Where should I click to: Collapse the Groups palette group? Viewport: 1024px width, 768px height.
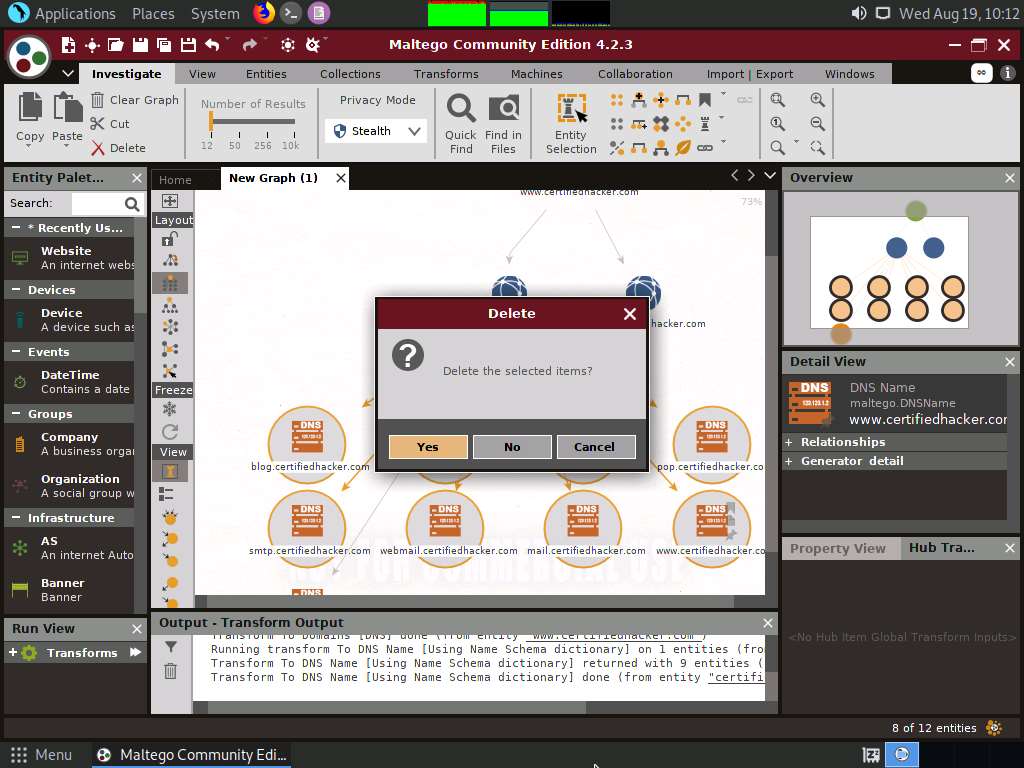(x=16, y=413)
